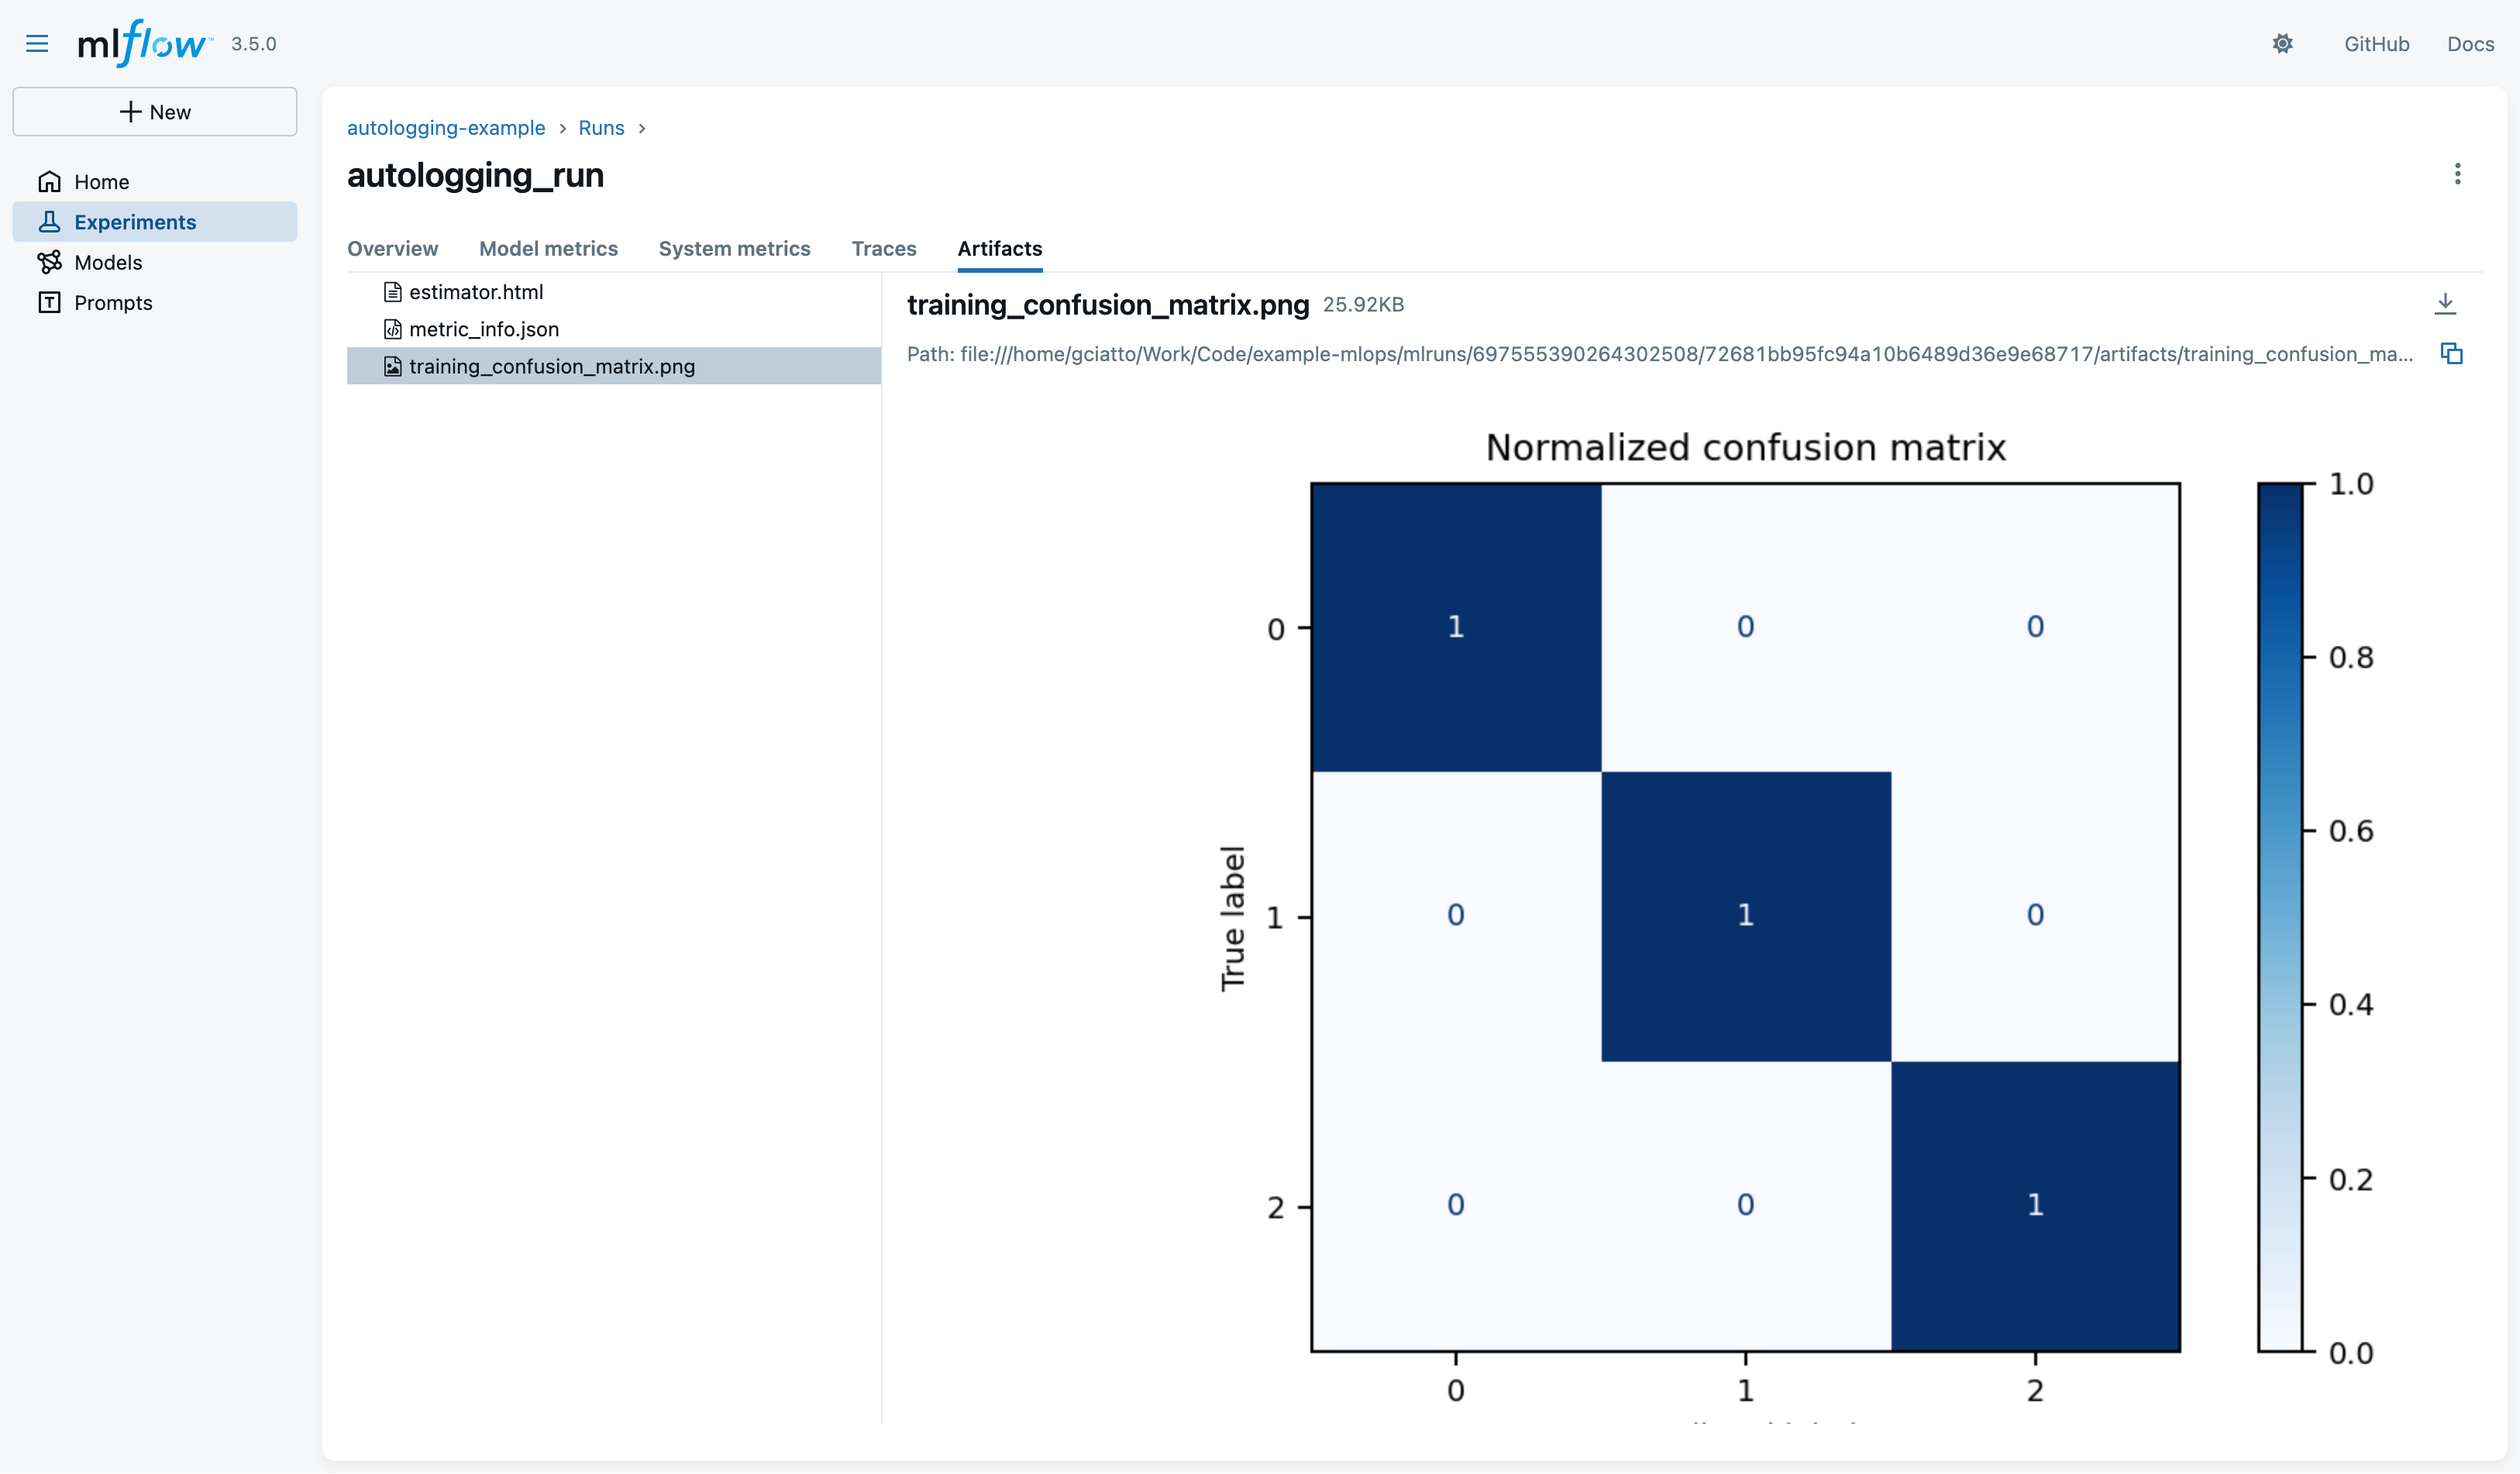Switch to the Model metrics tab

pos(548,248)
